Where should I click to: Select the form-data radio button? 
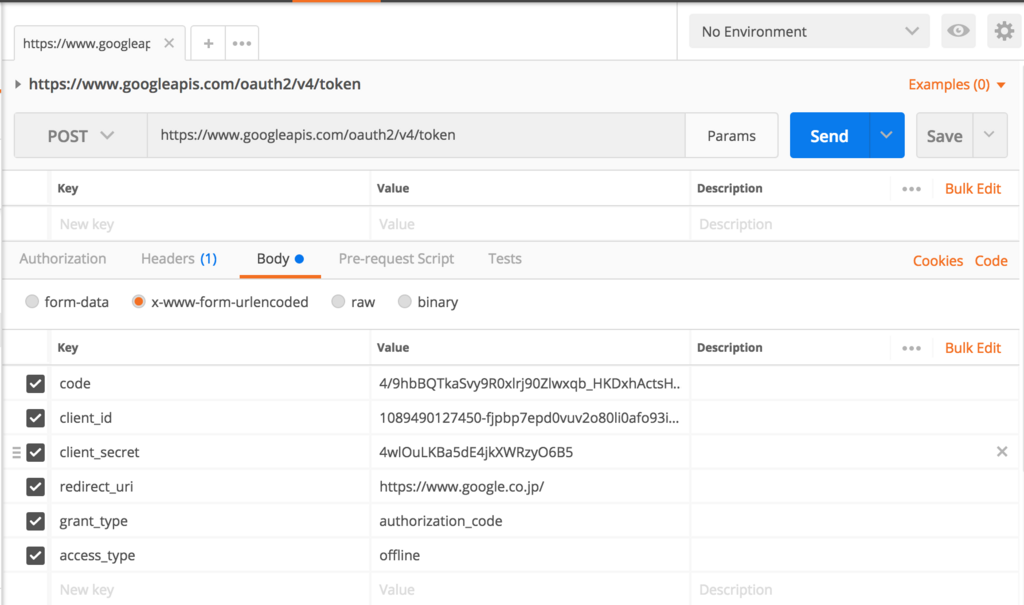pos(31,301)
